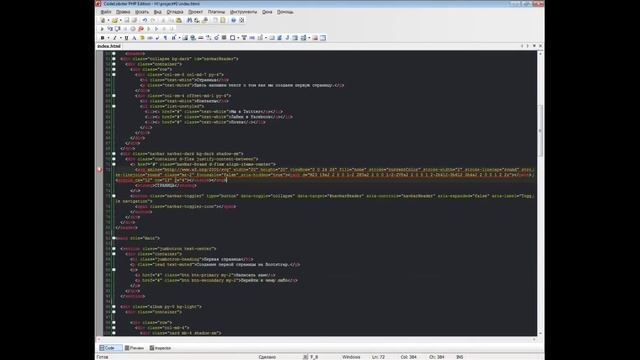Open the Файл menu

106,12
